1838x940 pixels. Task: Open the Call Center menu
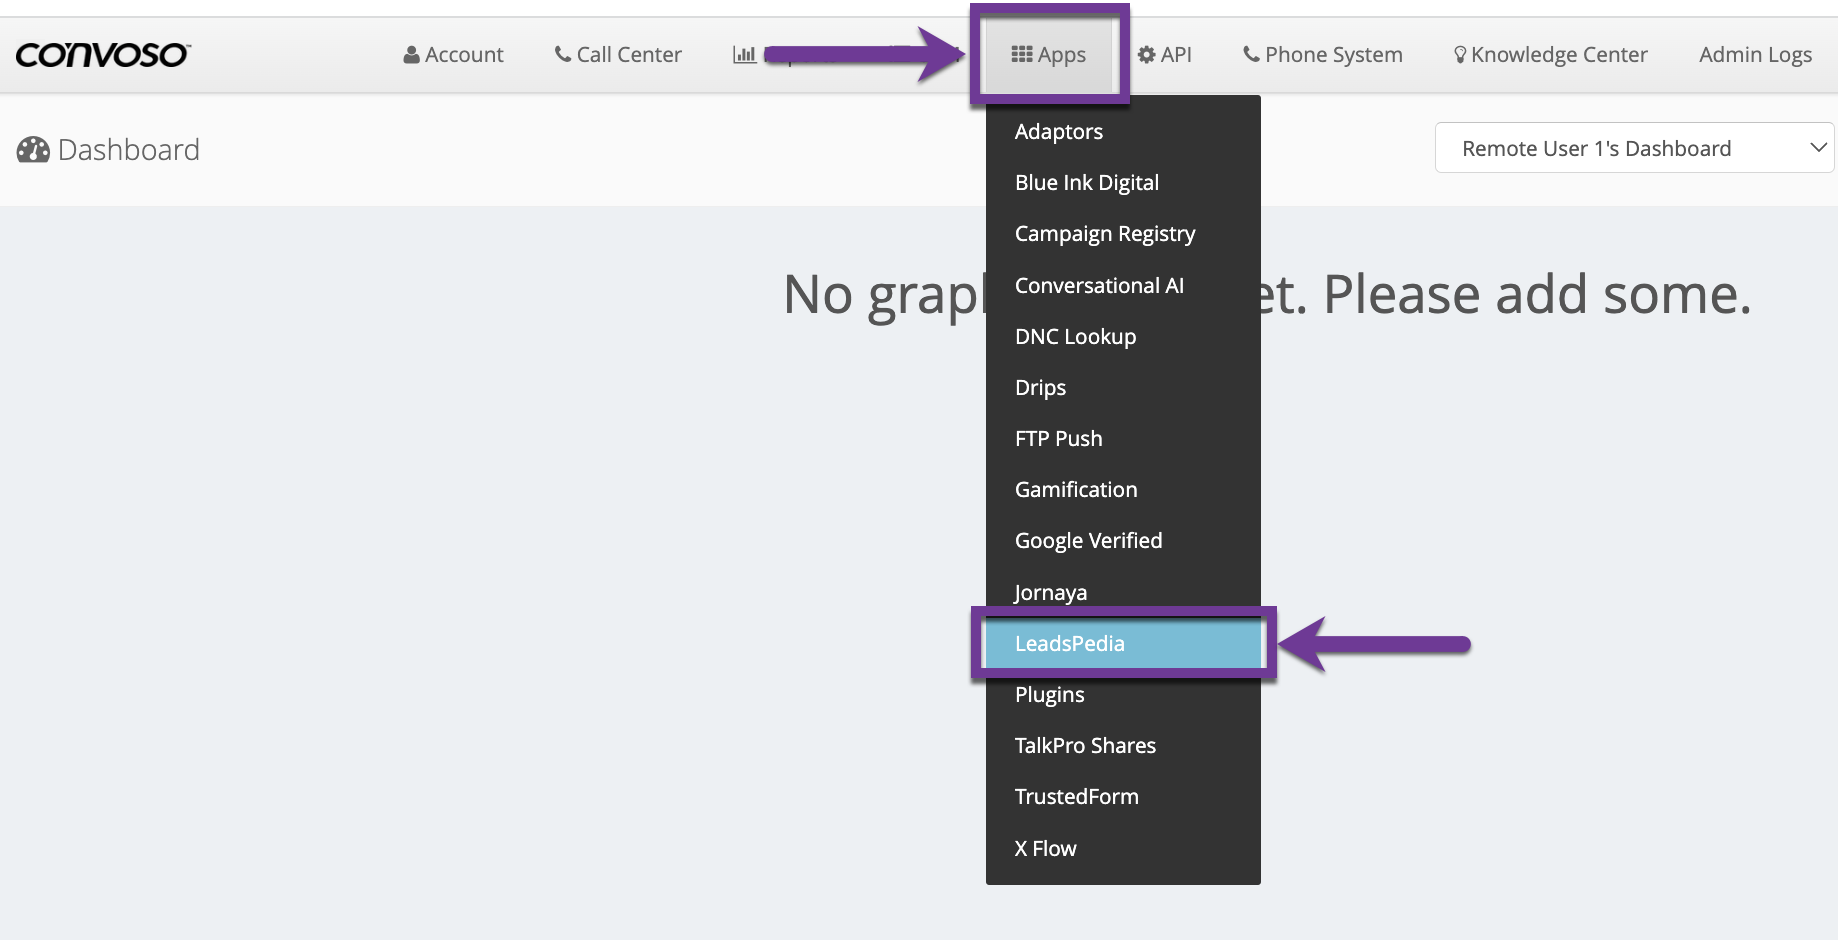click(x=618, y=55)
